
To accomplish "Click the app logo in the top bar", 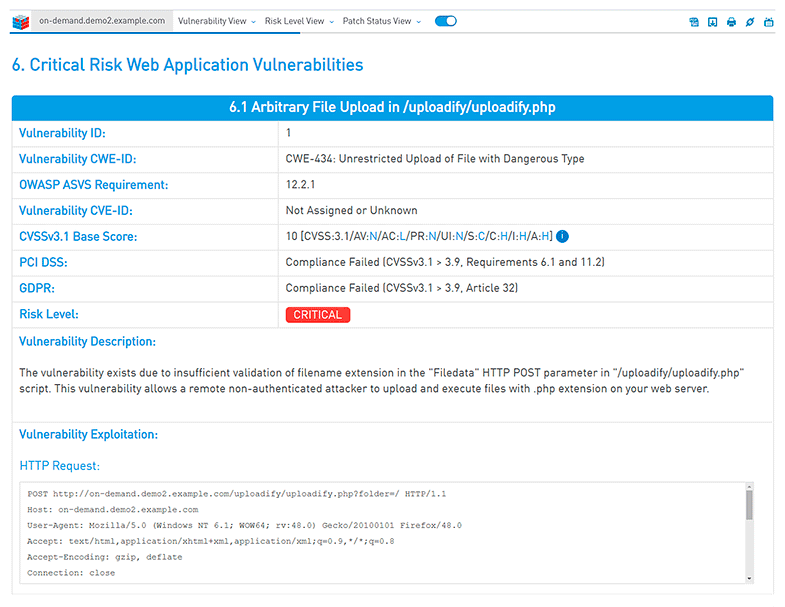I will (18, 21).
